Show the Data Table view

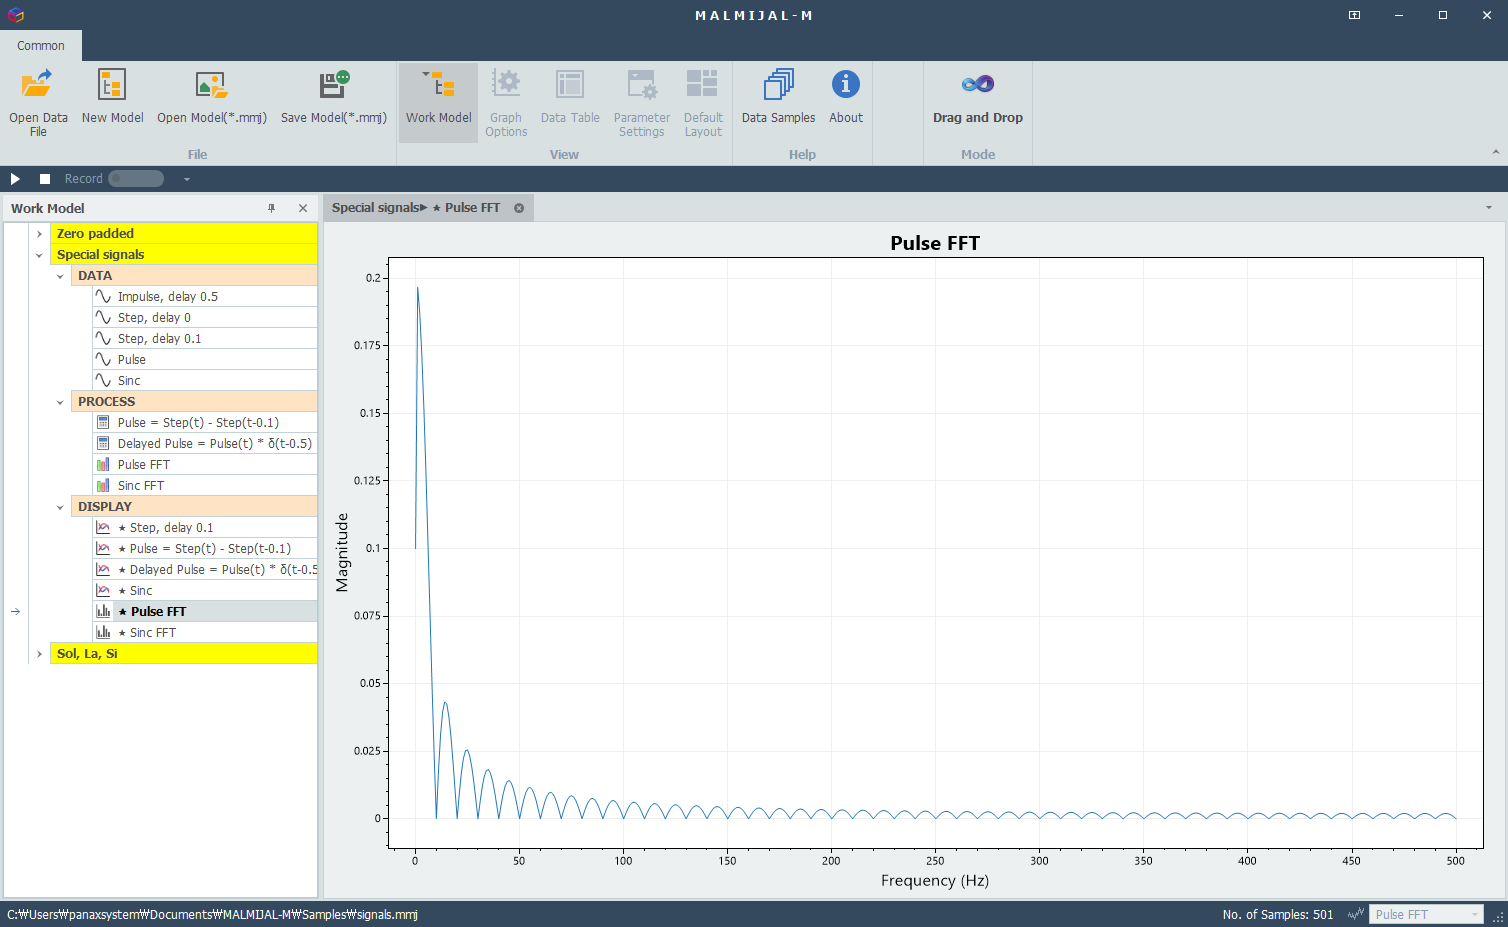(570, 97)
